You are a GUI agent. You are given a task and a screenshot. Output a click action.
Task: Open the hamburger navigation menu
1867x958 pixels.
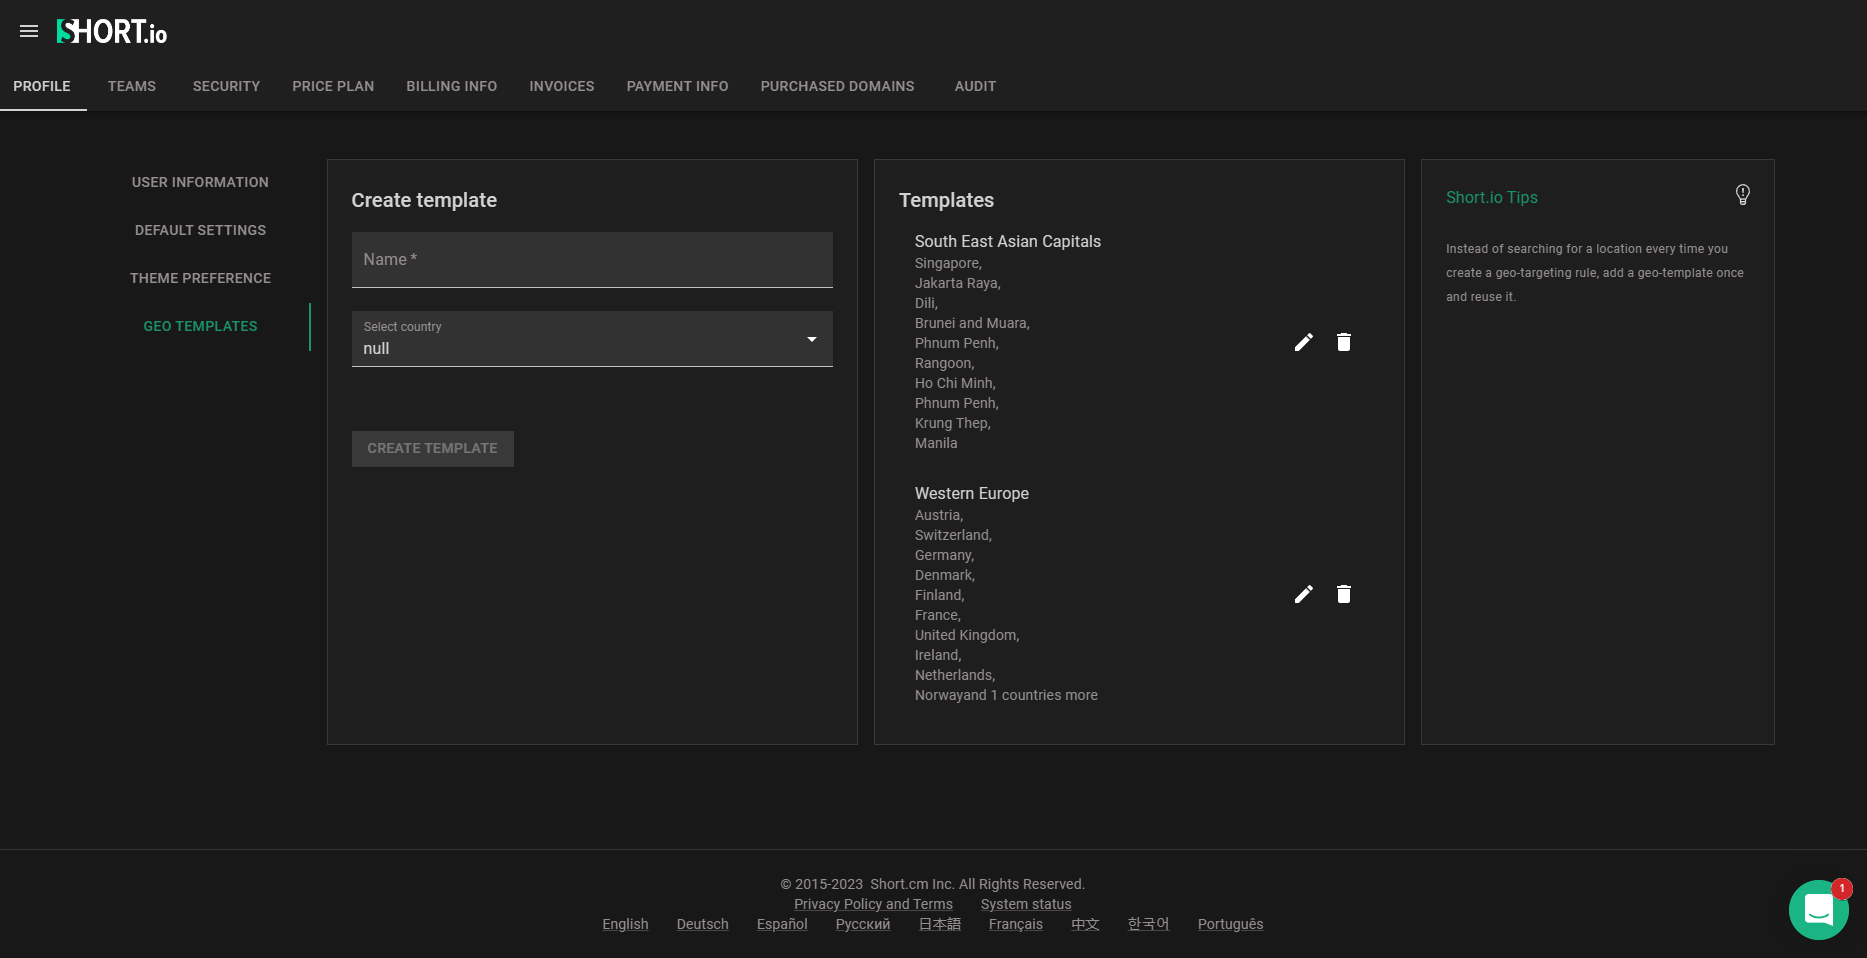click(x=29, y=31)
